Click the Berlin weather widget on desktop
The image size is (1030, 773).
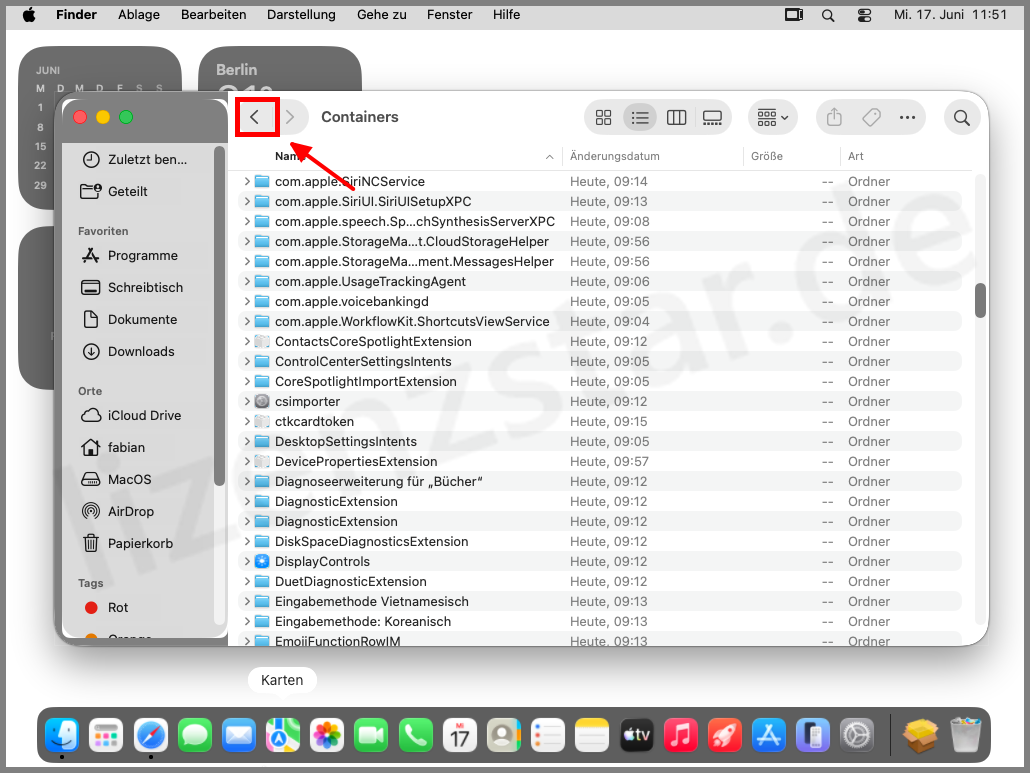click(x=280, y=69)
